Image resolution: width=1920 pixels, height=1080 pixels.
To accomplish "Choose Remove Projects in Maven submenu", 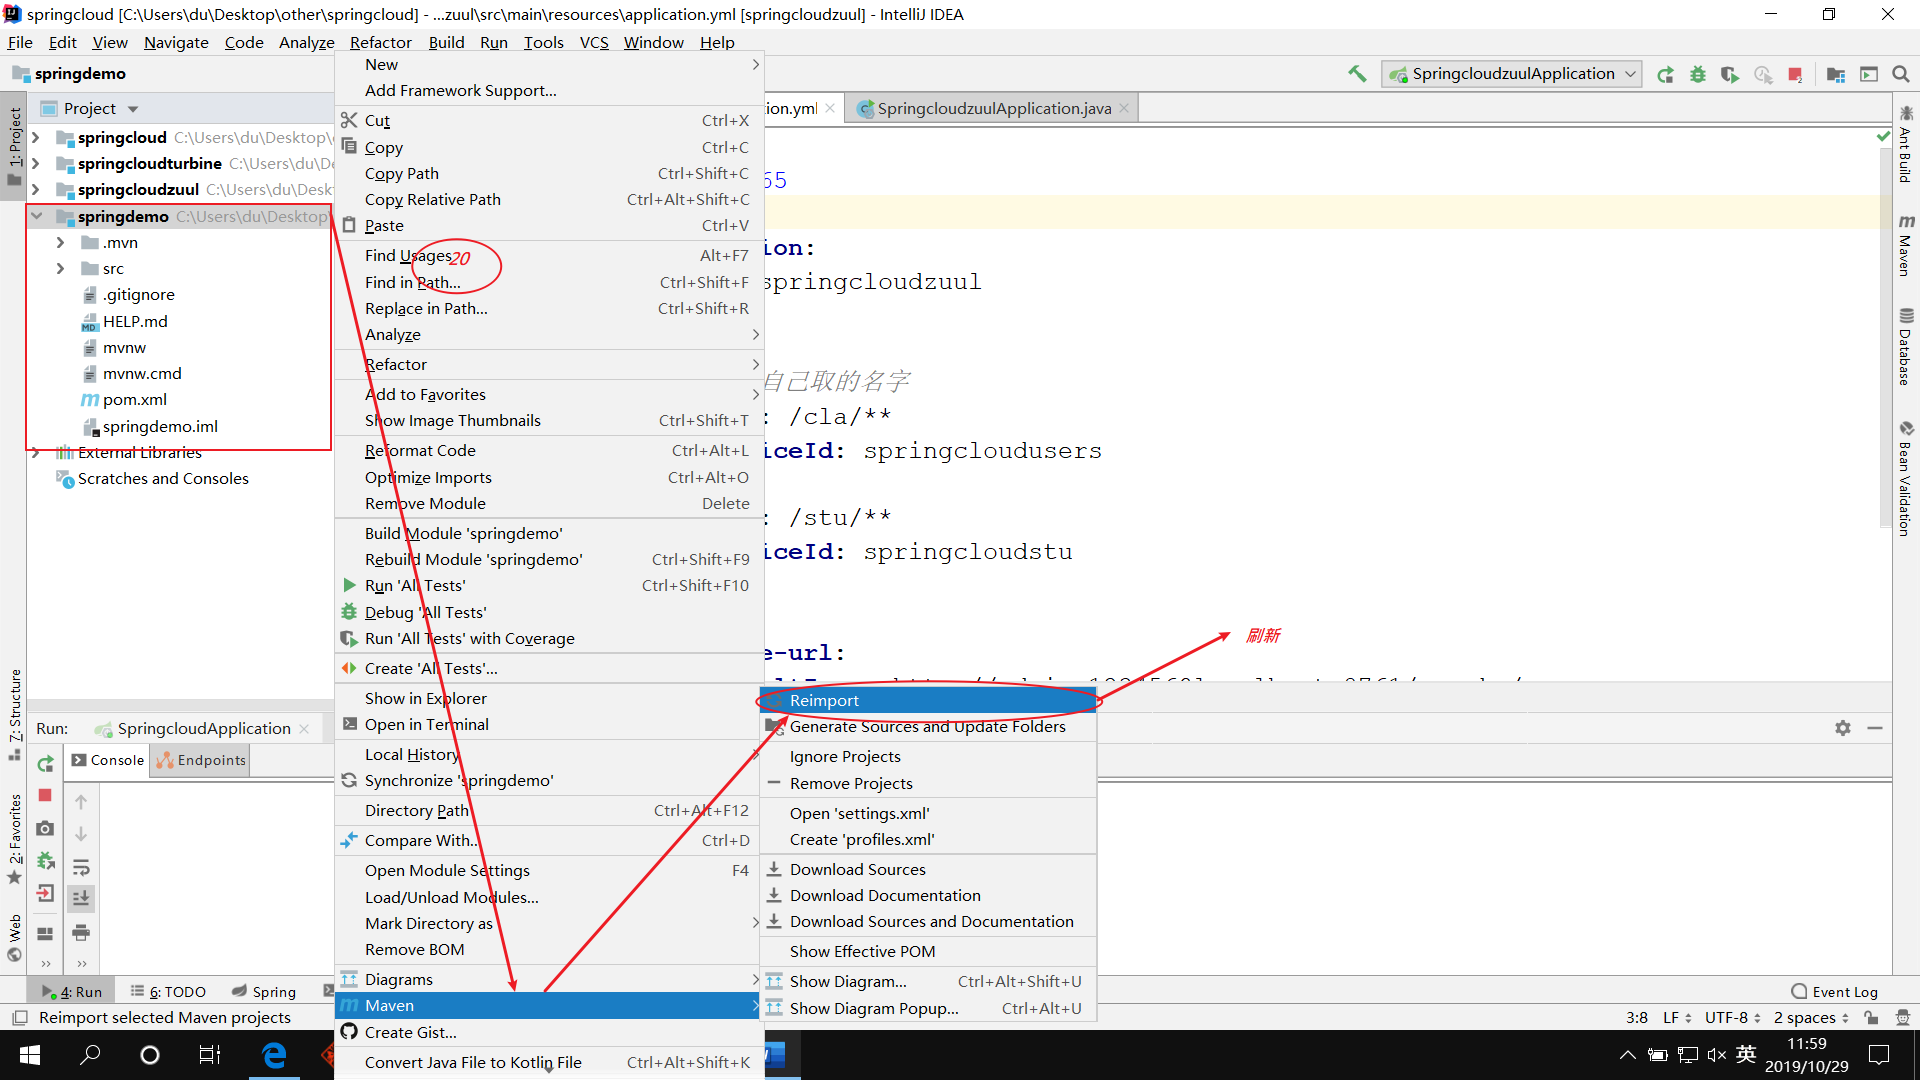I will tap(929, 783).
